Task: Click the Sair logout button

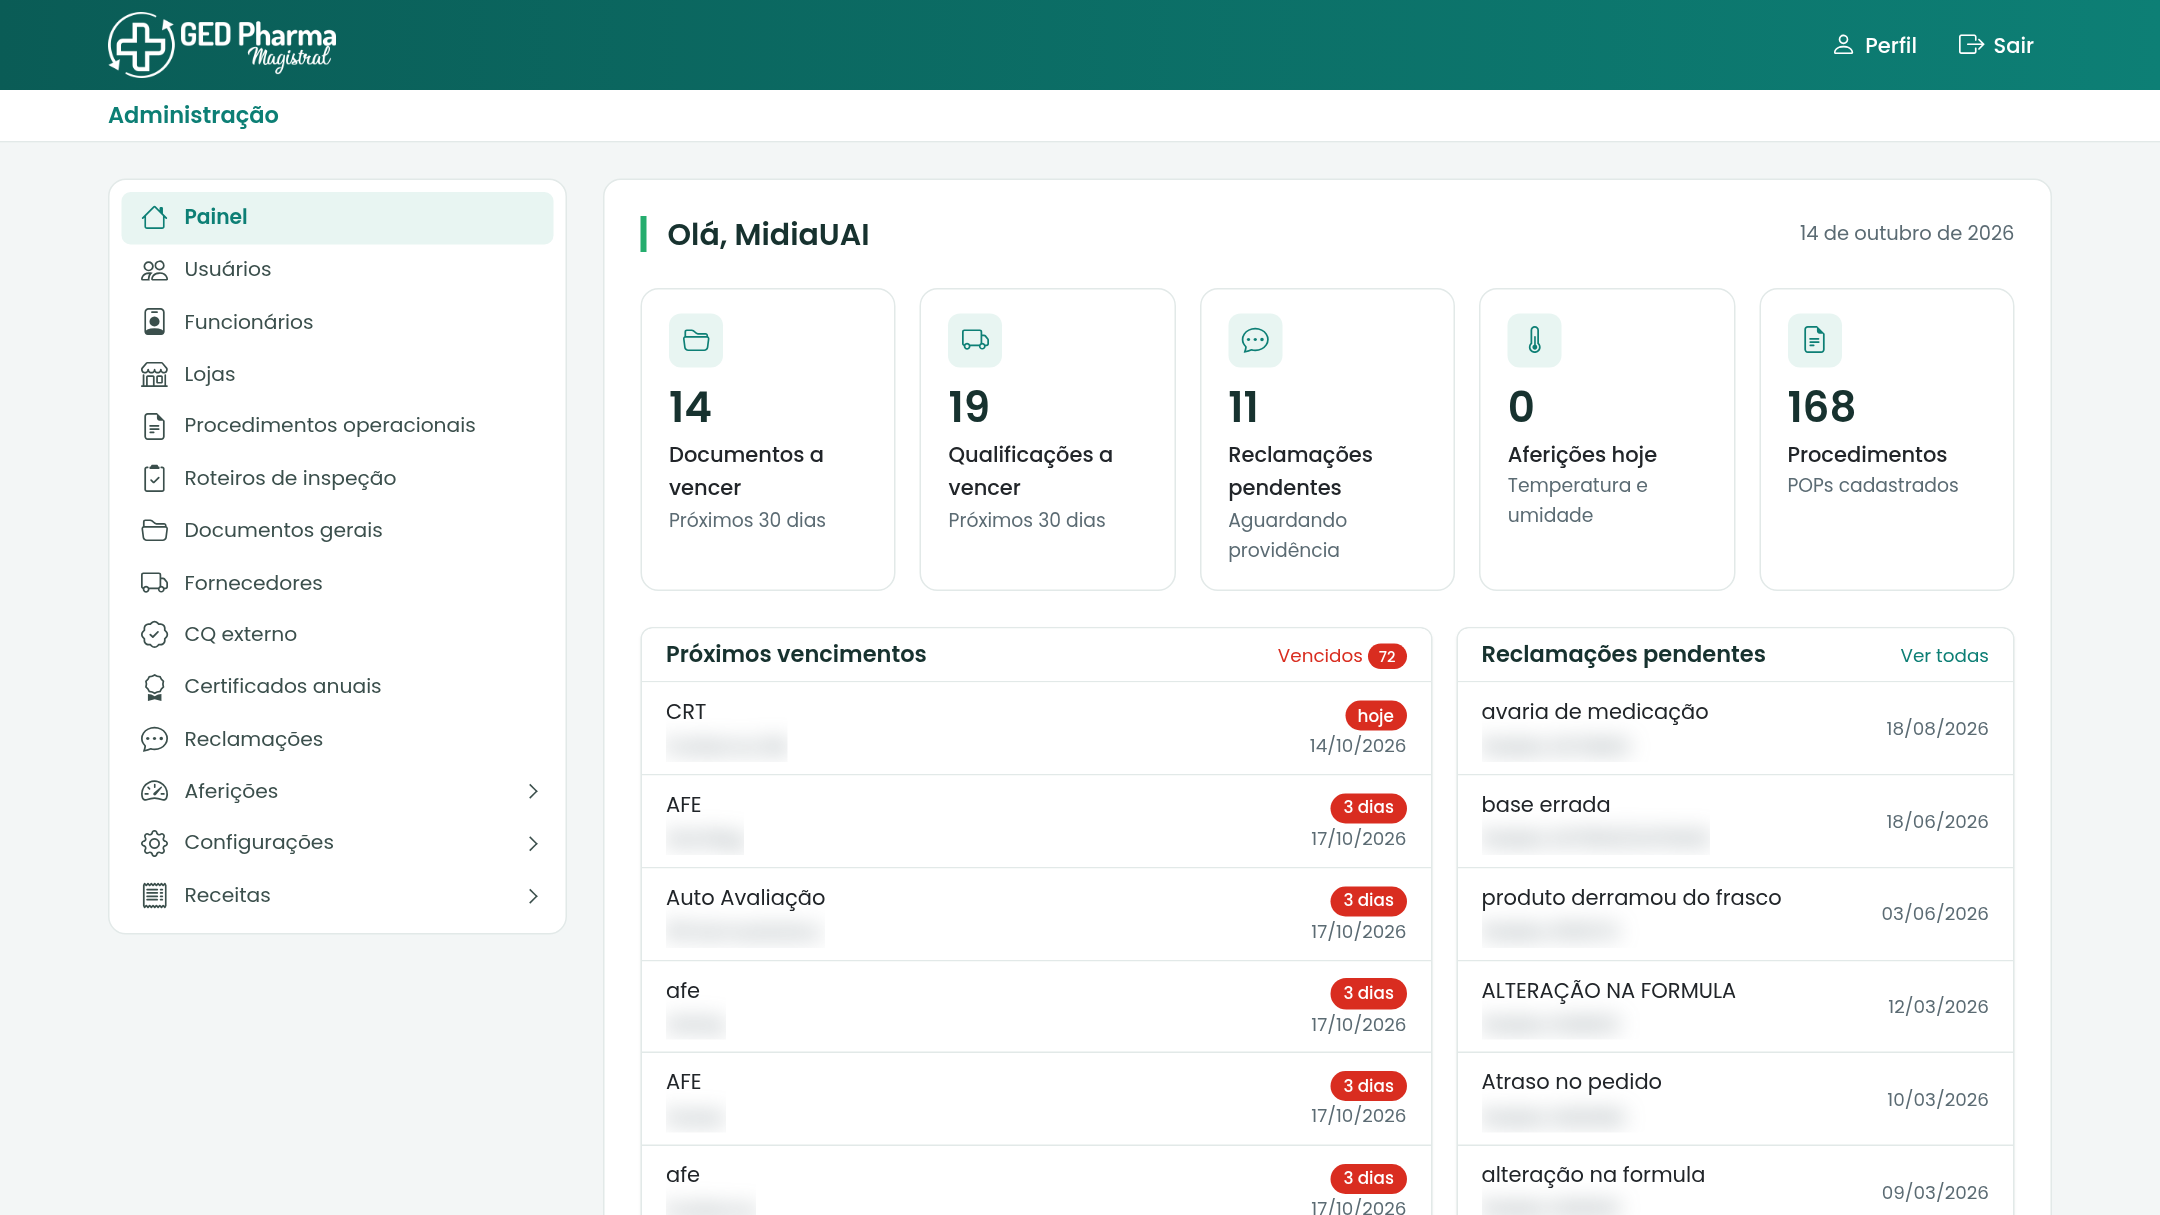Action: tap(1996, 45)
